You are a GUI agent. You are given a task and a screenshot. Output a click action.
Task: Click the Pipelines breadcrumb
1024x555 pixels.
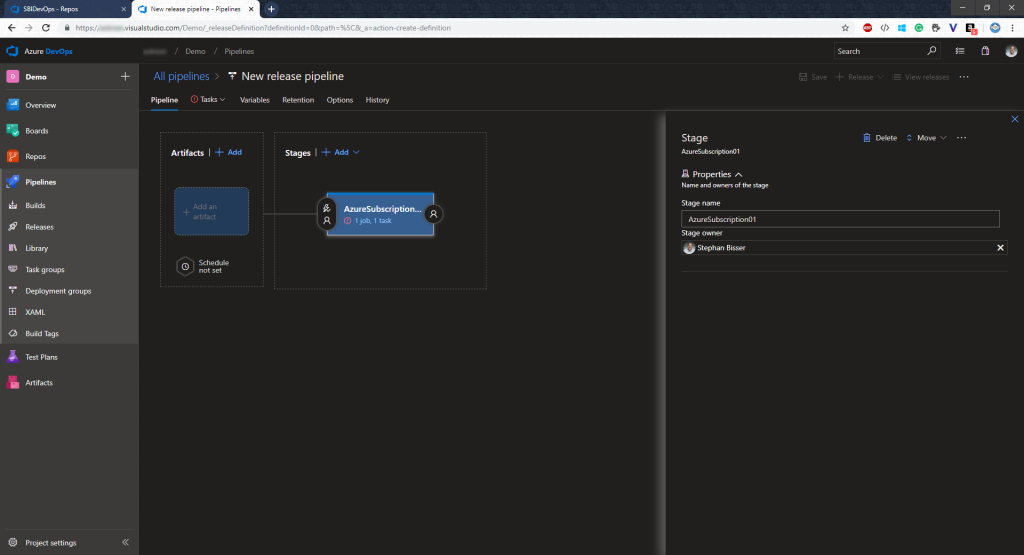239,51
